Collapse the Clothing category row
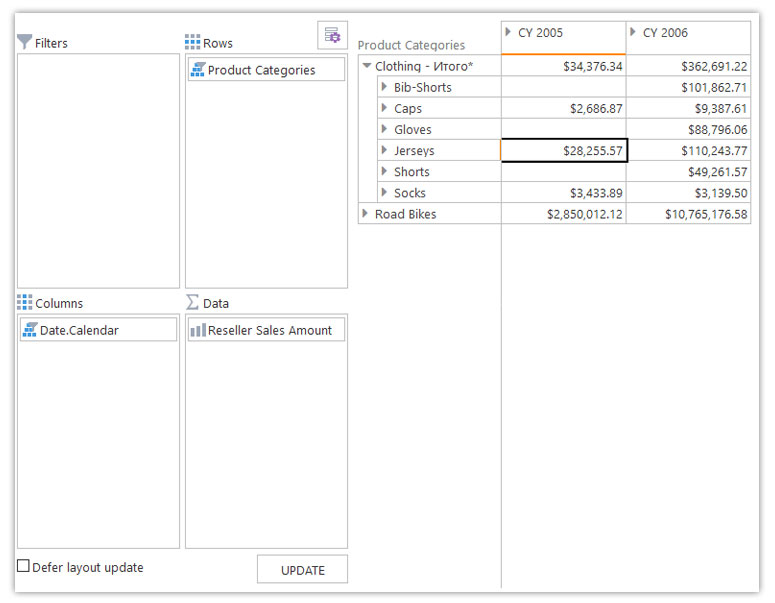 (366, 65)
